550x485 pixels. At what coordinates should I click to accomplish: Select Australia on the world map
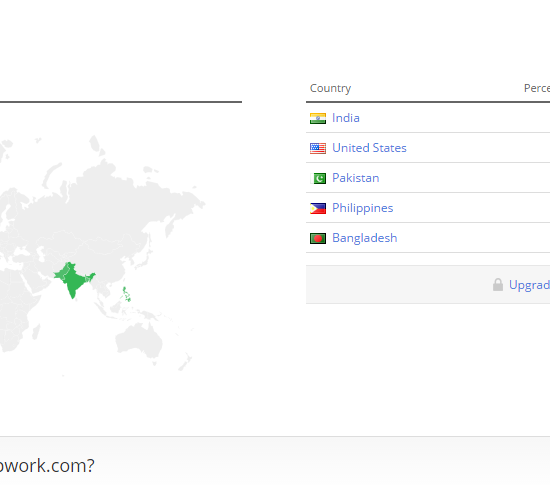point(139,342)
